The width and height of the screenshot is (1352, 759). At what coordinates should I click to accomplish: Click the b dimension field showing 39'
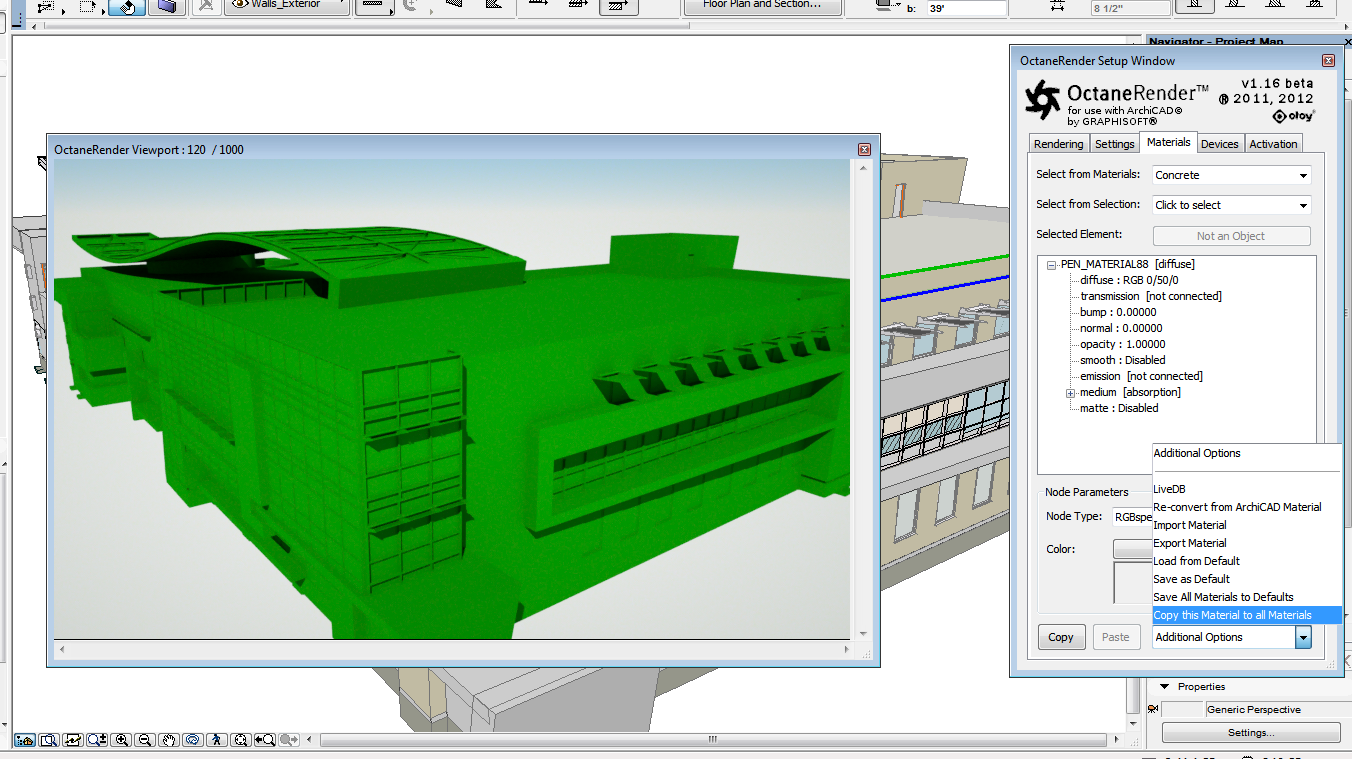966,8
